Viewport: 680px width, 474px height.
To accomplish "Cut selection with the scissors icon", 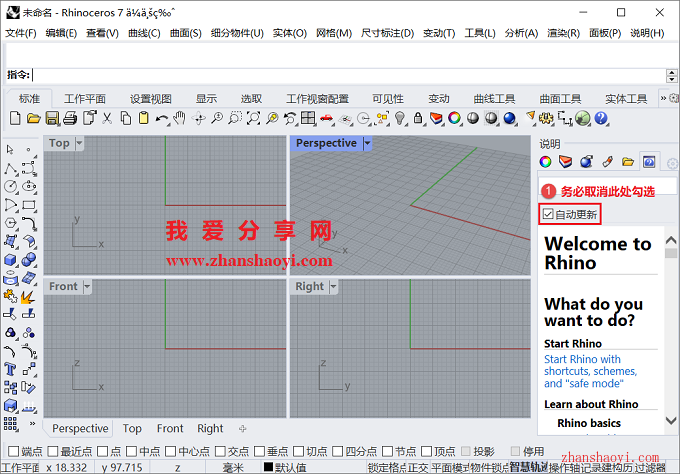I will point(107,118).
